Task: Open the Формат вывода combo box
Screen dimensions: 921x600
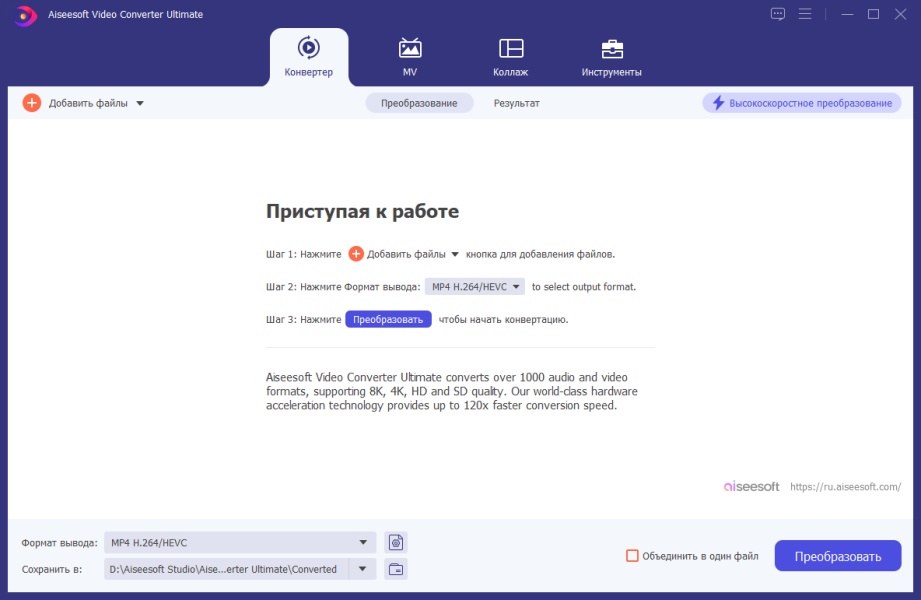Action: point(240,542)
